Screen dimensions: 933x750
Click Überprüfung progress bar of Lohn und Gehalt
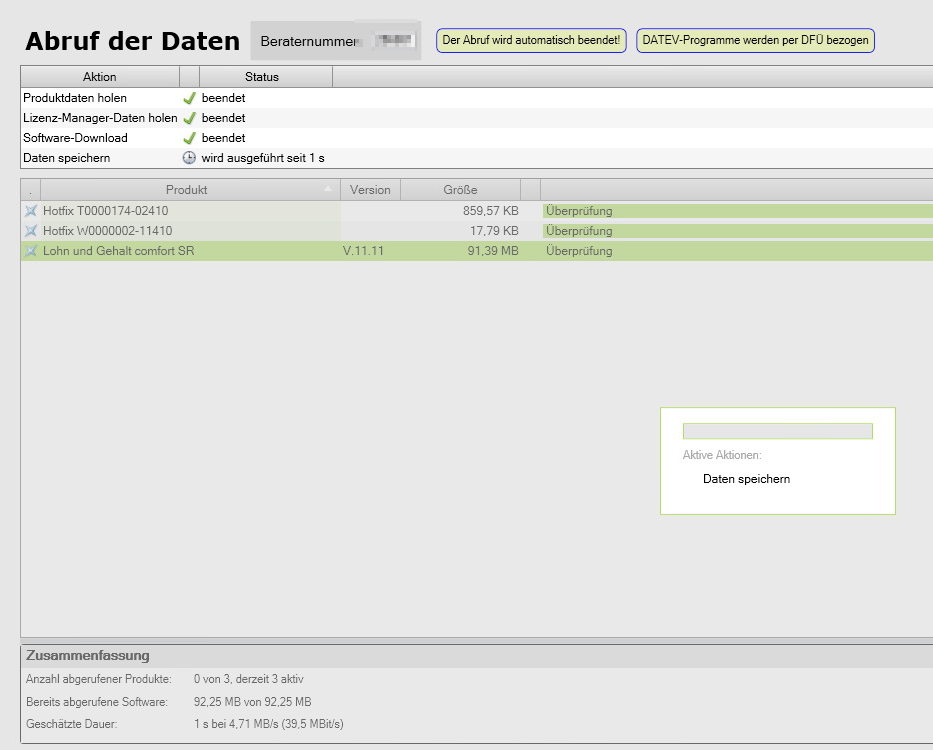click(x=737, y=251)
